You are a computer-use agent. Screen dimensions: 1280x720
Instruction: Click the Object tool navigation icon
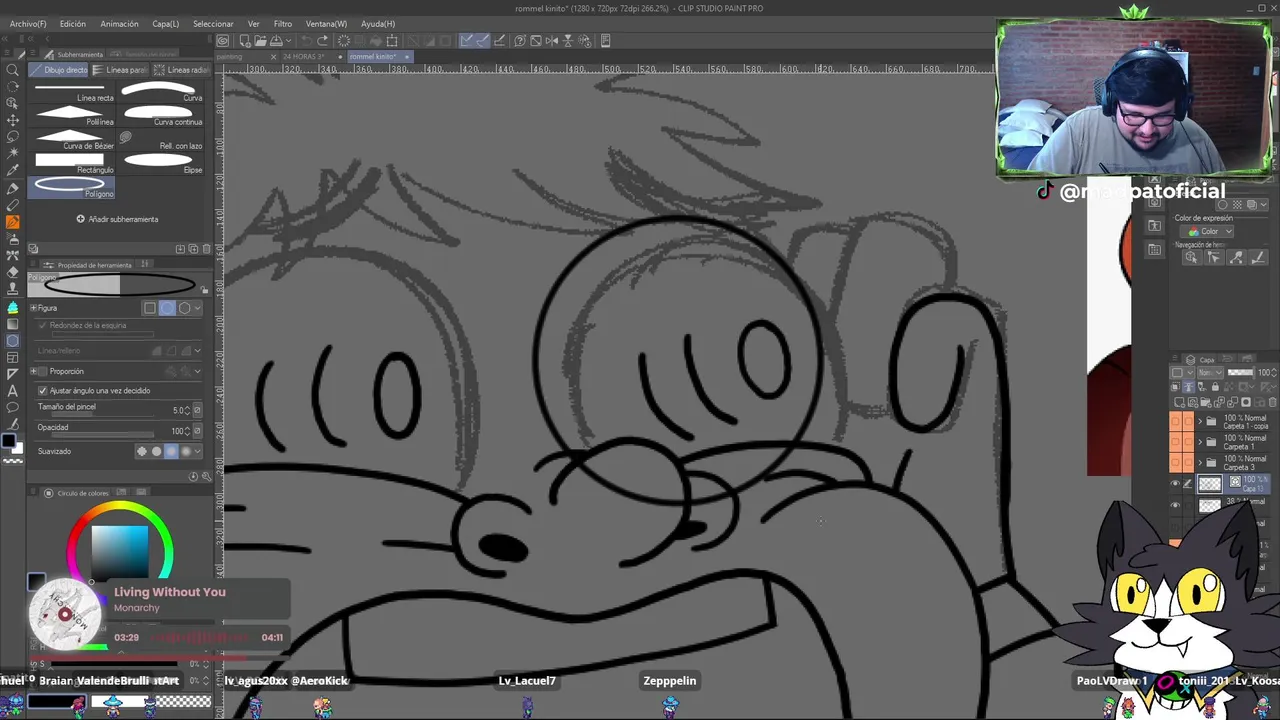[1191, 257]
